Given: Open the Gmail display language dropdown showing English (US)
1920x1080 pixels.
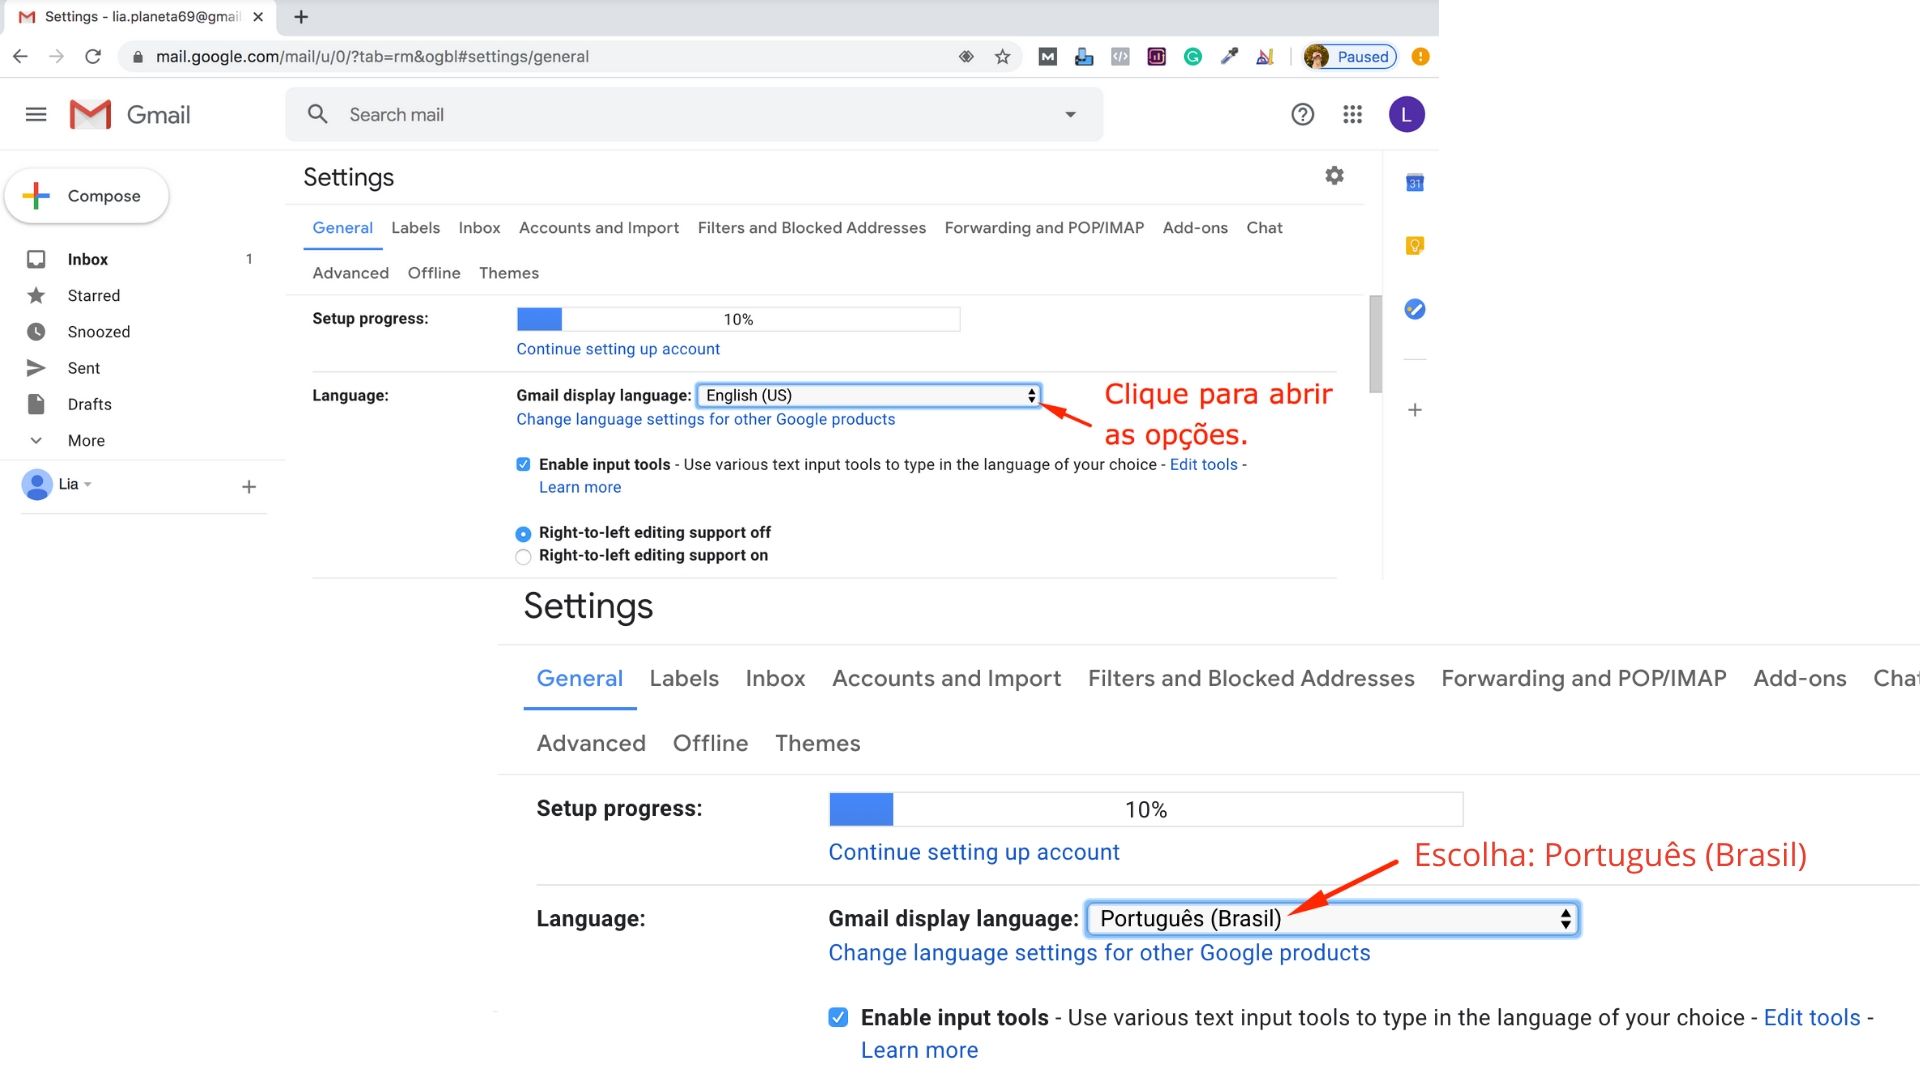Looking at the screenshot, I should coord(866,395).
